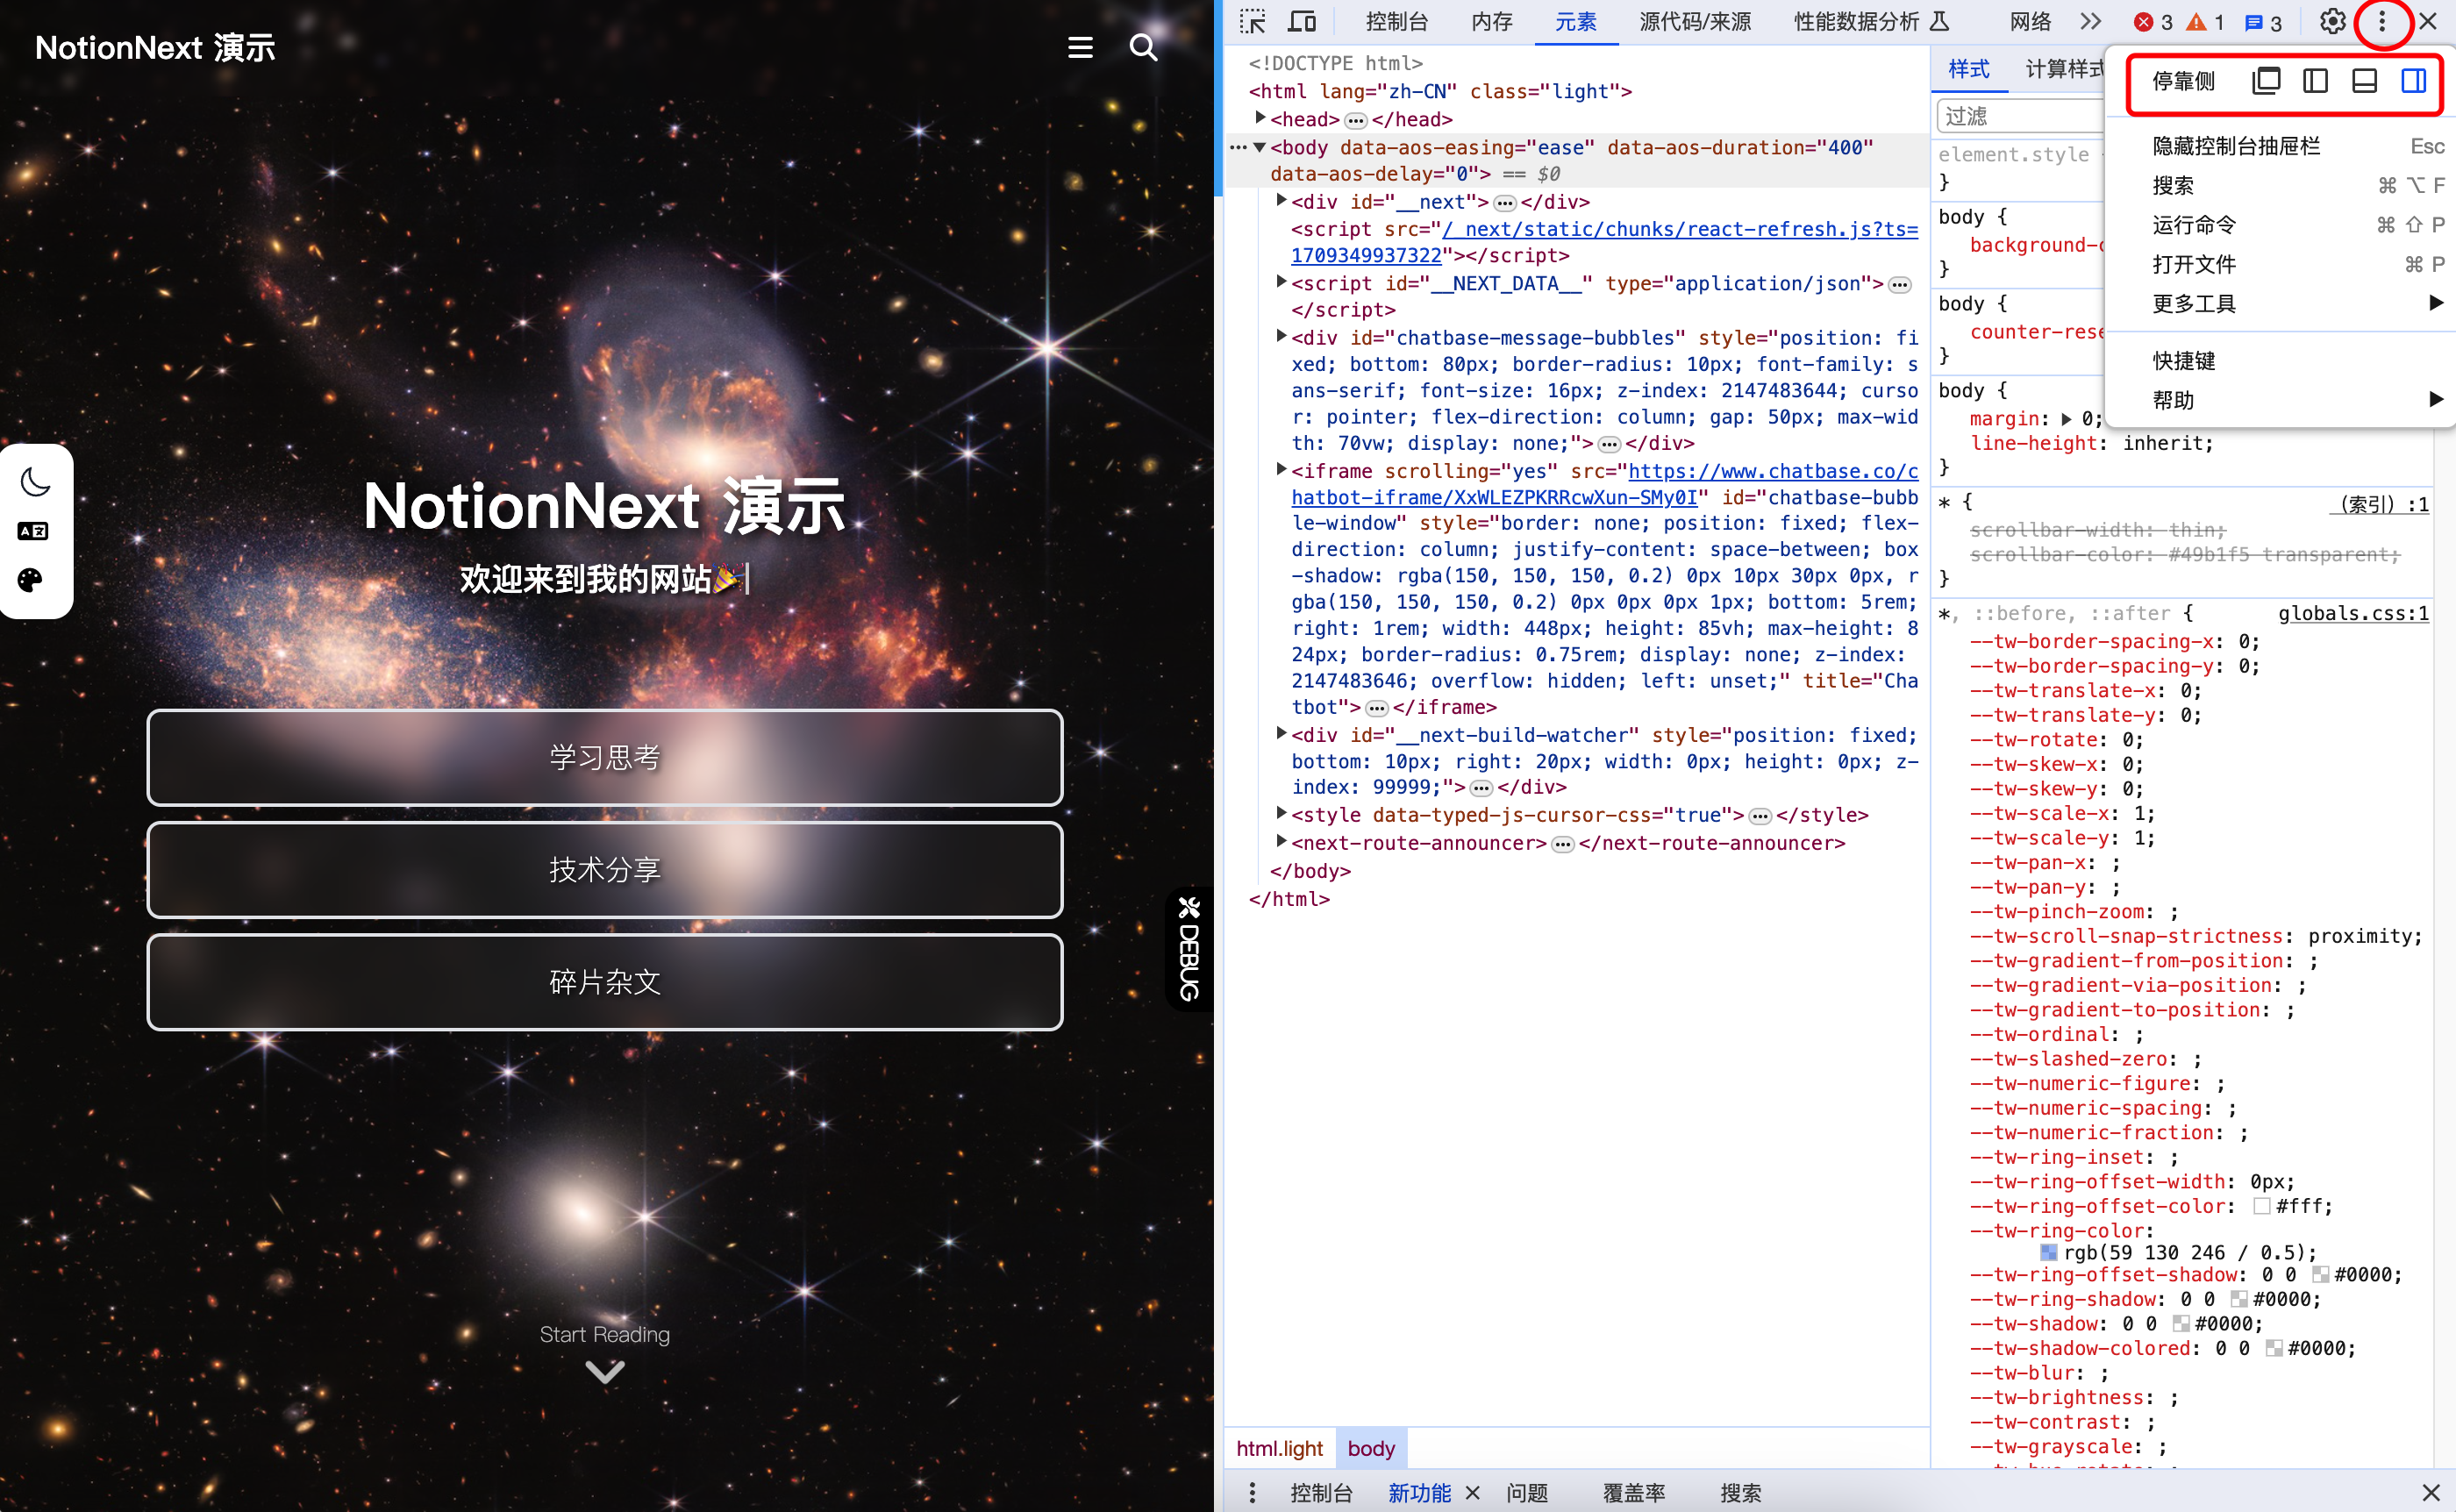
Task: Expand the div id __next node
Action: pyautogui.click(x=1281, y=200)
